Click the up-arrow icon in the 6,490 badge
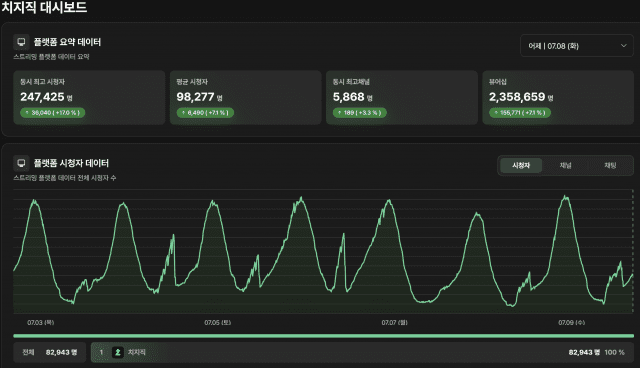640x368 pixels. point(183,113)
